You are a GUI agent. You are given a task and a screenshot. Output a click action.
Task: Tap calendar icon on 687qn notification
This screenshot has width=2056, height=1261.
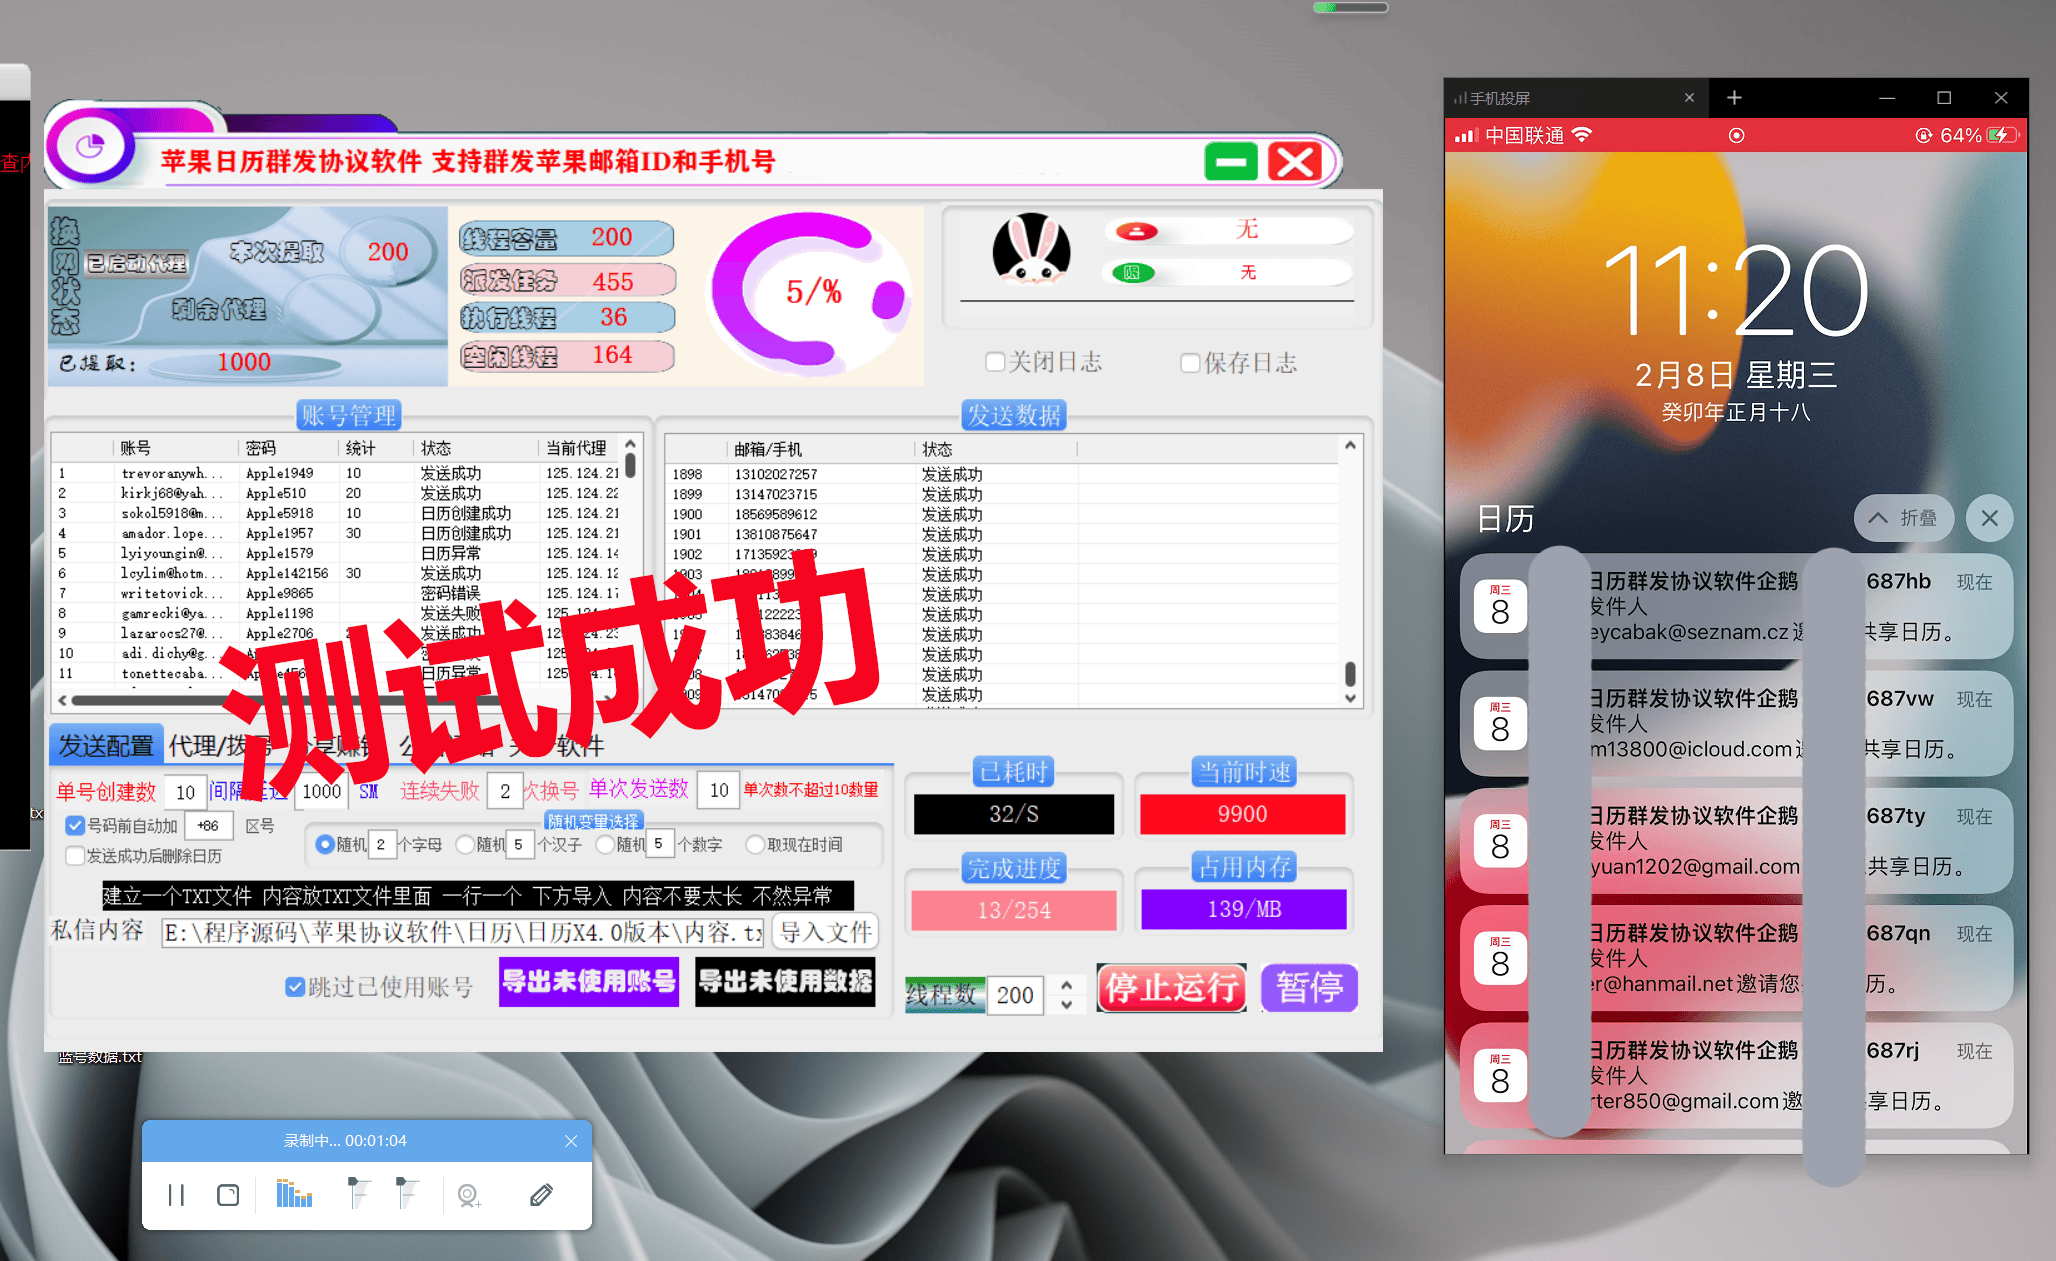pos(1500,957)
